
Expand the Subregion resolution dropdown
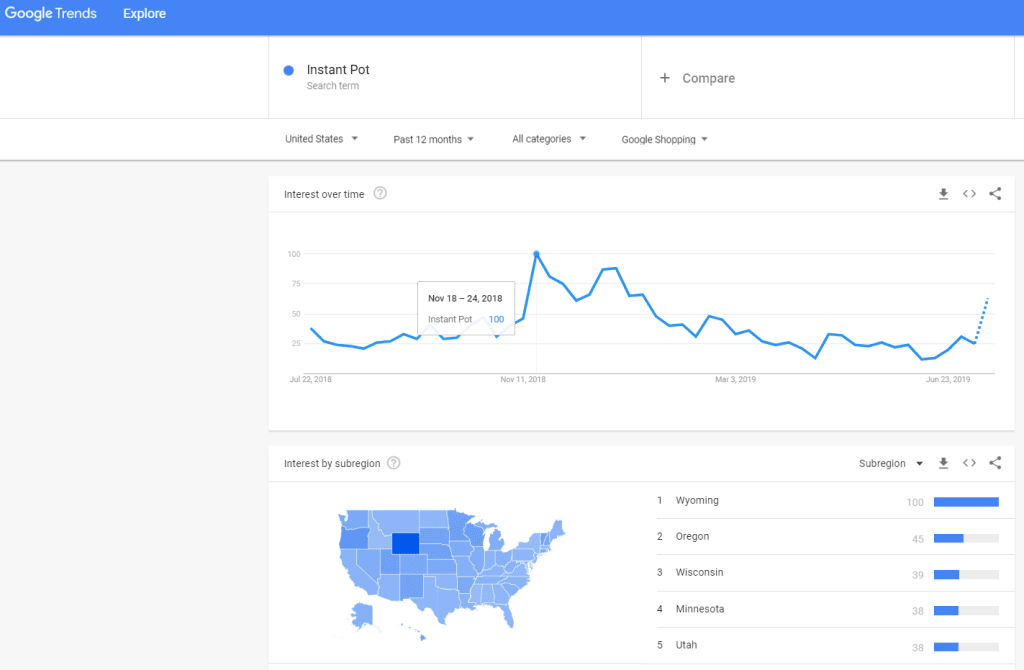point(891,464)
